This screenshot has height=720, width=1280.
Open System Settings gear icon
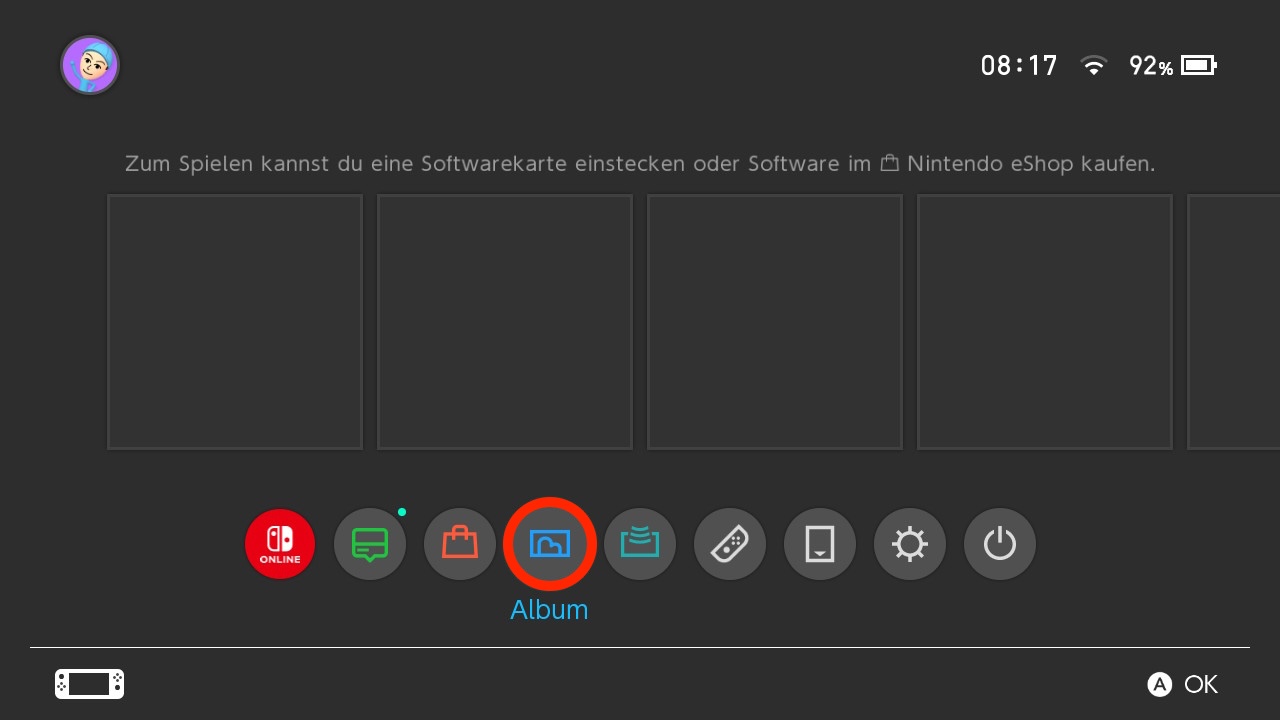(910, 545)
